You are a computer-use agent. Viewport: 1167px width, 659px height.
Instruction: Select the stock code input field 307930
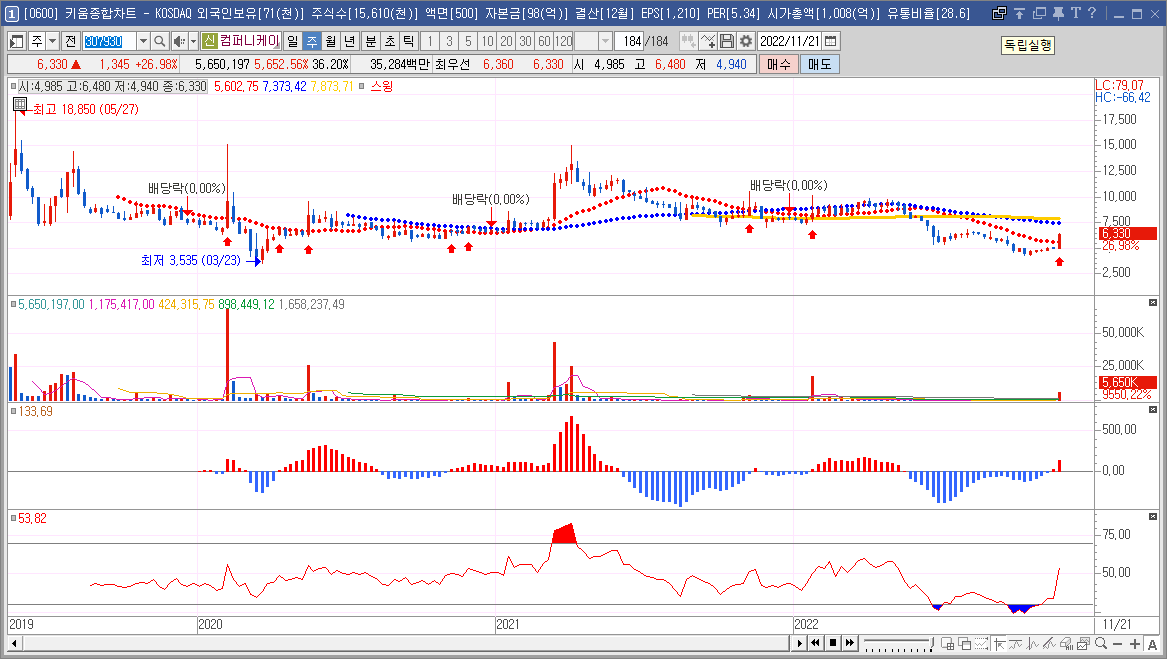pos(109,42)
